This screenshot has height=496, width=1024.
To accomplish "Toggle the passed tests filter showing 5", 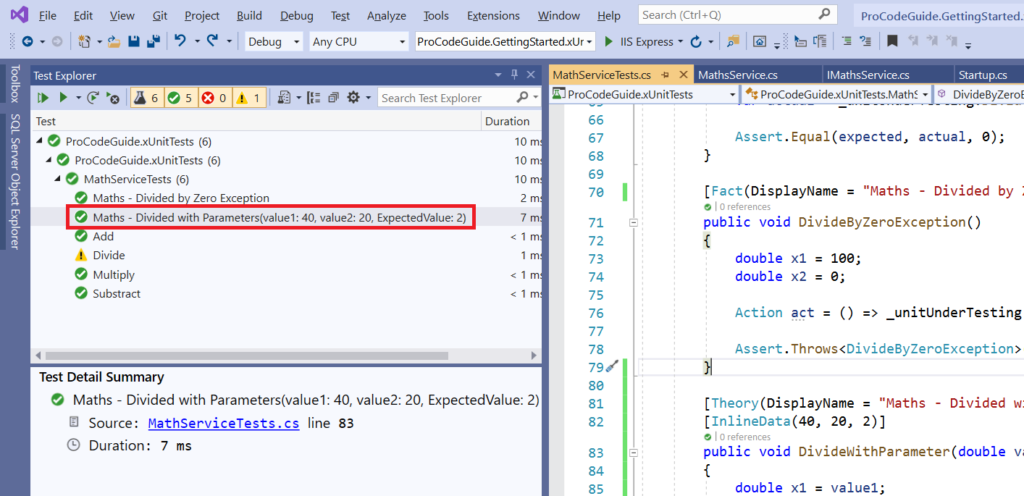I will click(x=180, y=98).
